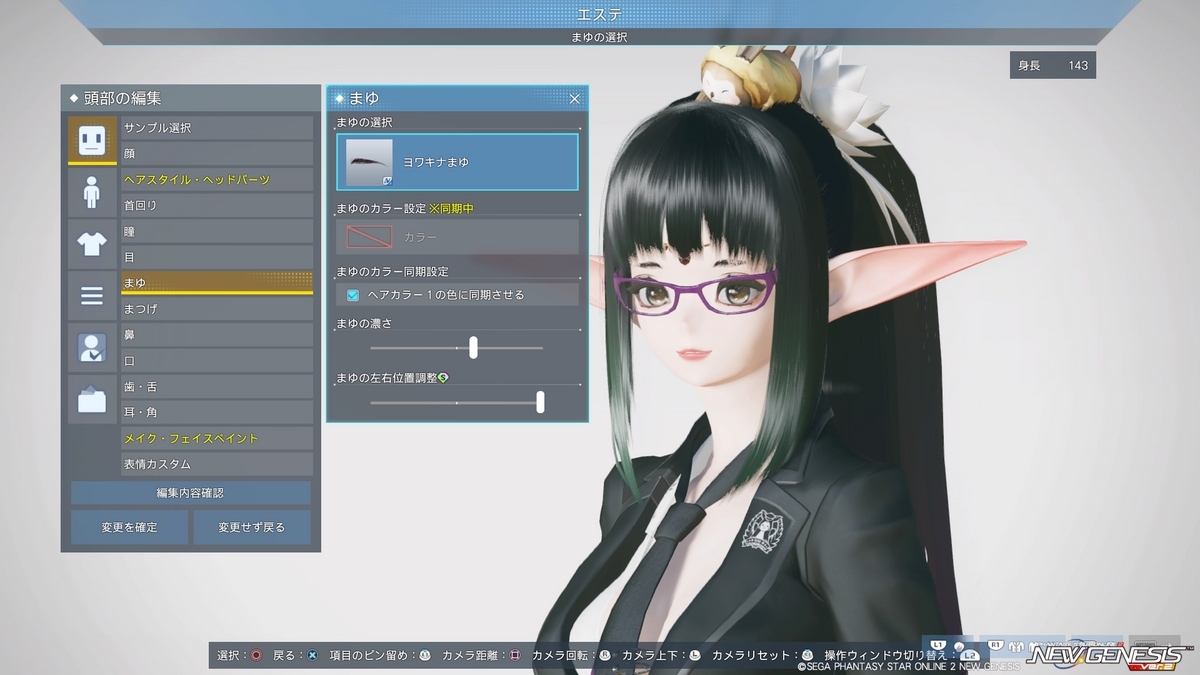Click 変更せず戻る to go back
The image size is (1200, 675).
coord(252,527)
